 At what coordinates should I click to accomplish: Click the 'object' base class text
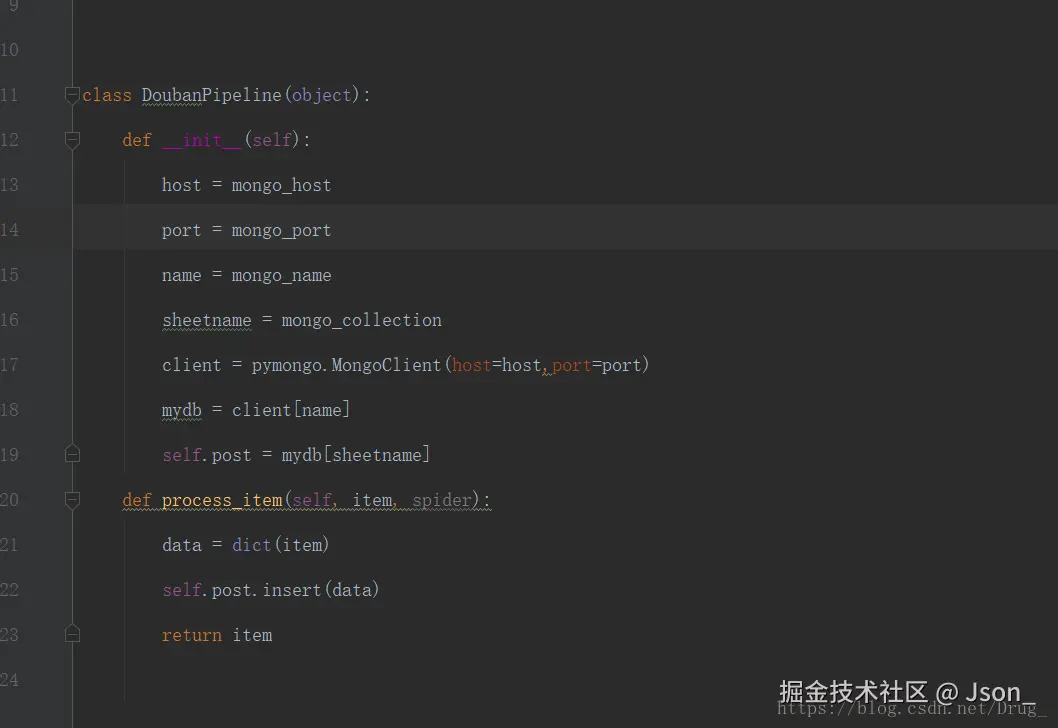click(321, 95)
